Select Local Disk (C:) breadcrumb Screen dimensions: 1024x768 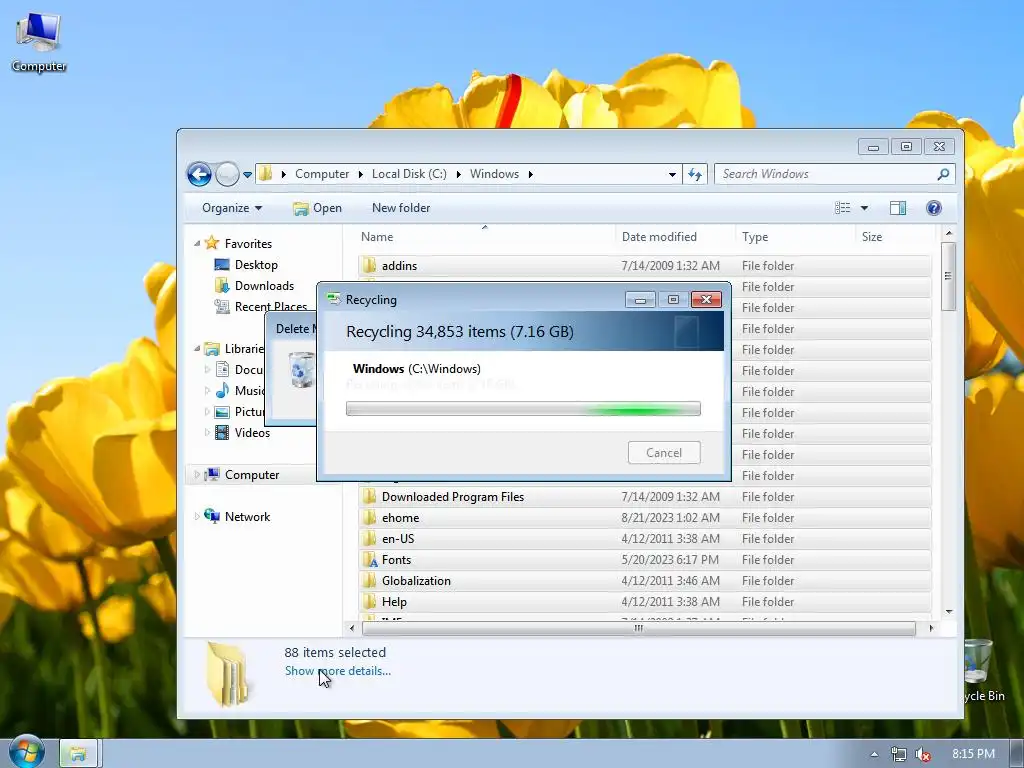coord(409,174)
